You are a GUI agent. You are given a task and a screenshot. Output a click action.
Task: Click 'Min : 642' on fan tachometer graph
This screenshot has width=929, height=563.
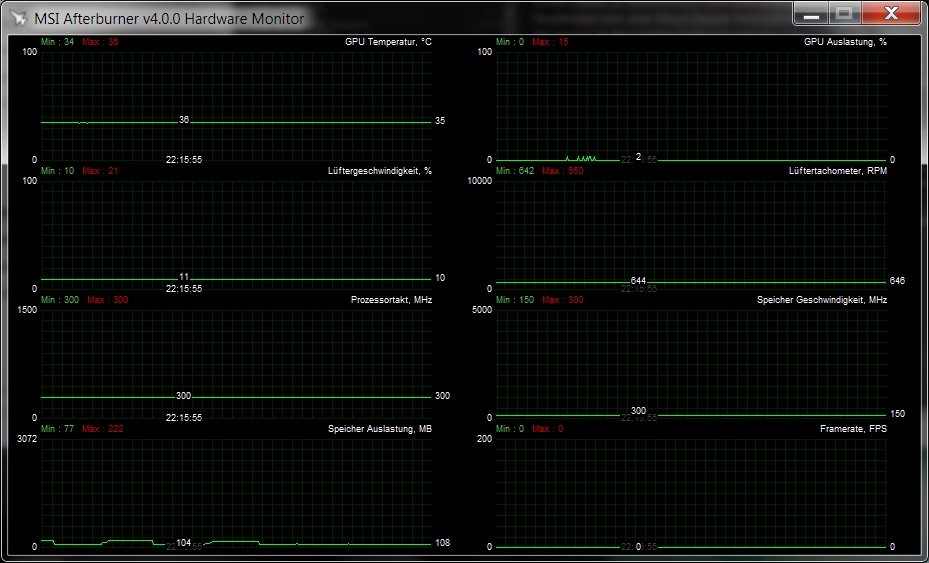pyautogui.click(x=515, y=171)
